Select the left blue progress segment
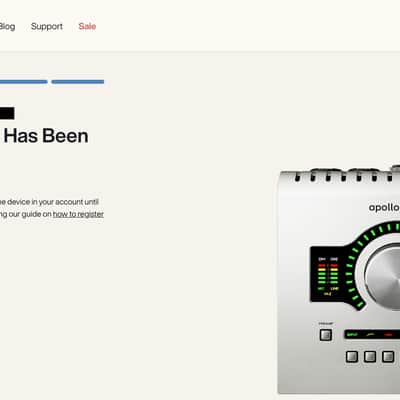Viewport: 400px width, 400px height. (x=23, y=82)
